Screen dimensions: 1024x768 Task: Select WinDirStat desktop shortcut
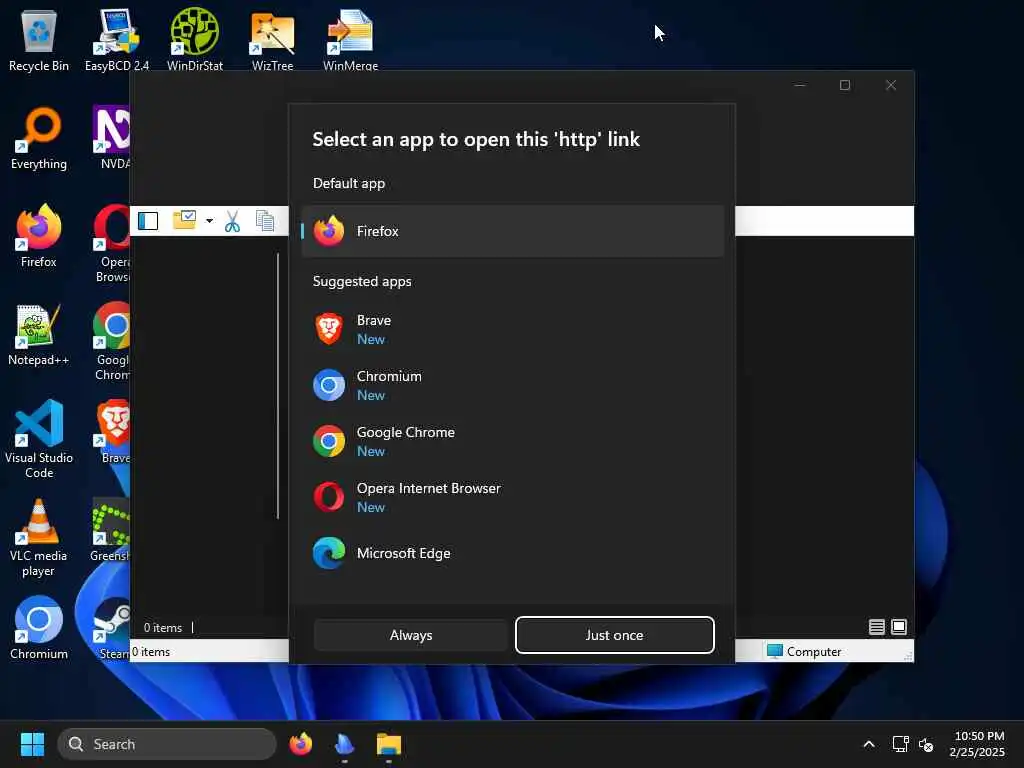pos(195,40)
